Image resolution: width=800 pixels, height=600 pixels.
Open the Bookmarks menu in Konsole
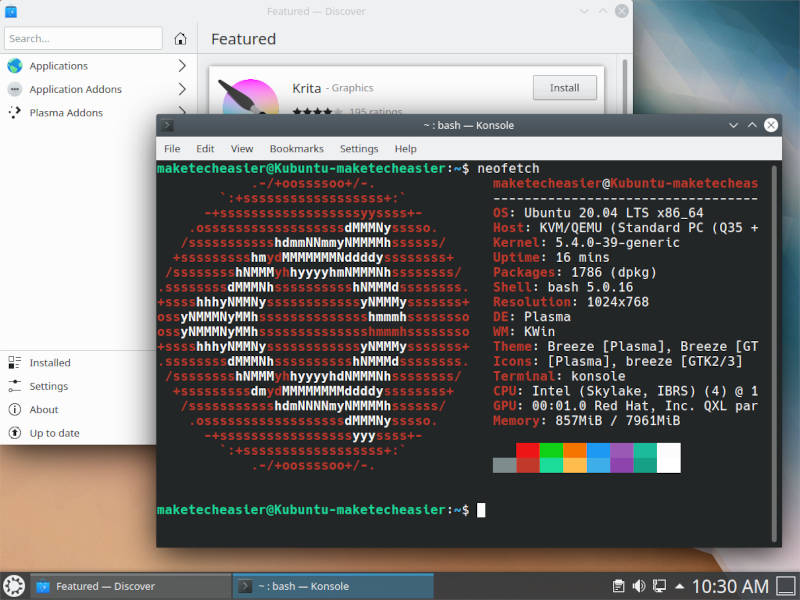(x=296, y=148)
